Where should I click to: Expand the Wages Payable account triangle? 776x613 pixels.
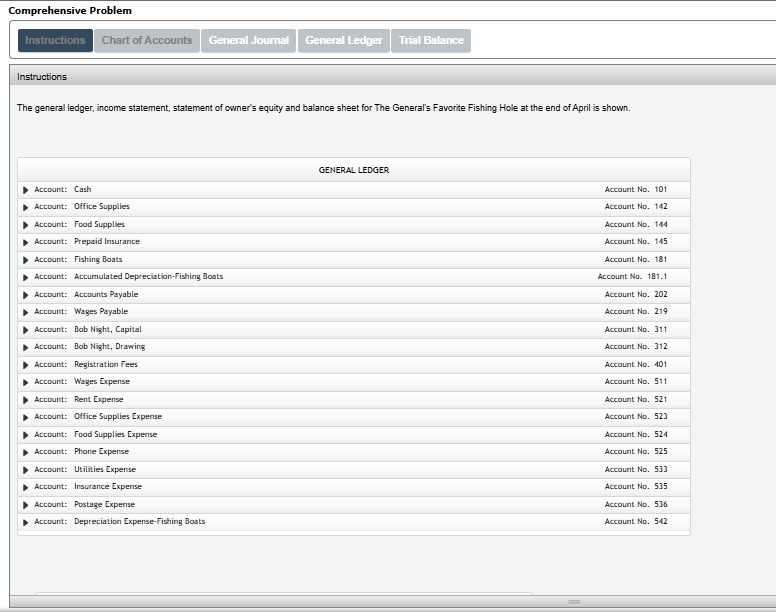tap(26, 313)
